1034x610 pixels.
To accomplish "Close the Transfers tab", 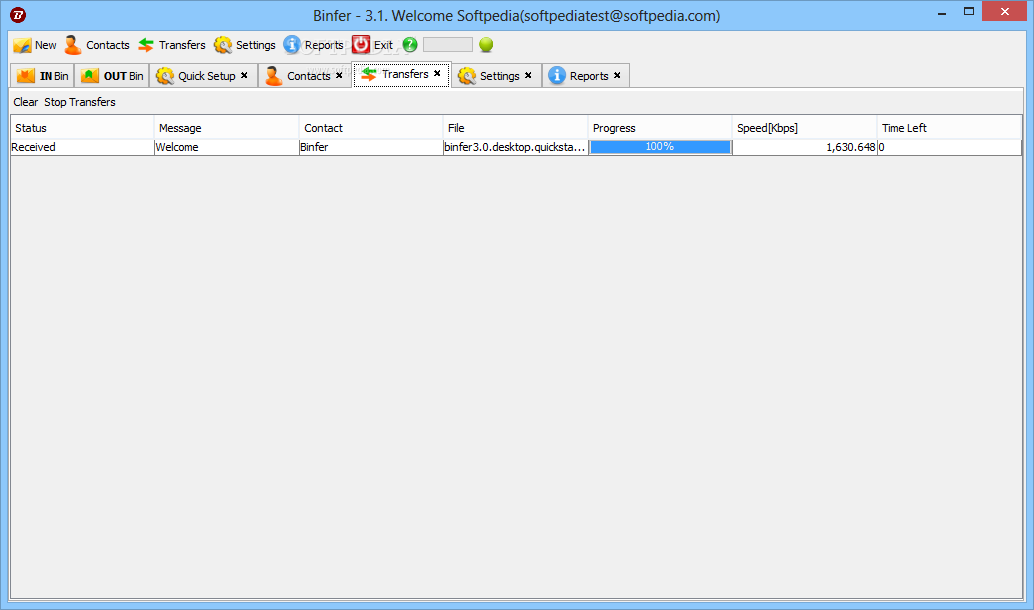I will [437, 73].
